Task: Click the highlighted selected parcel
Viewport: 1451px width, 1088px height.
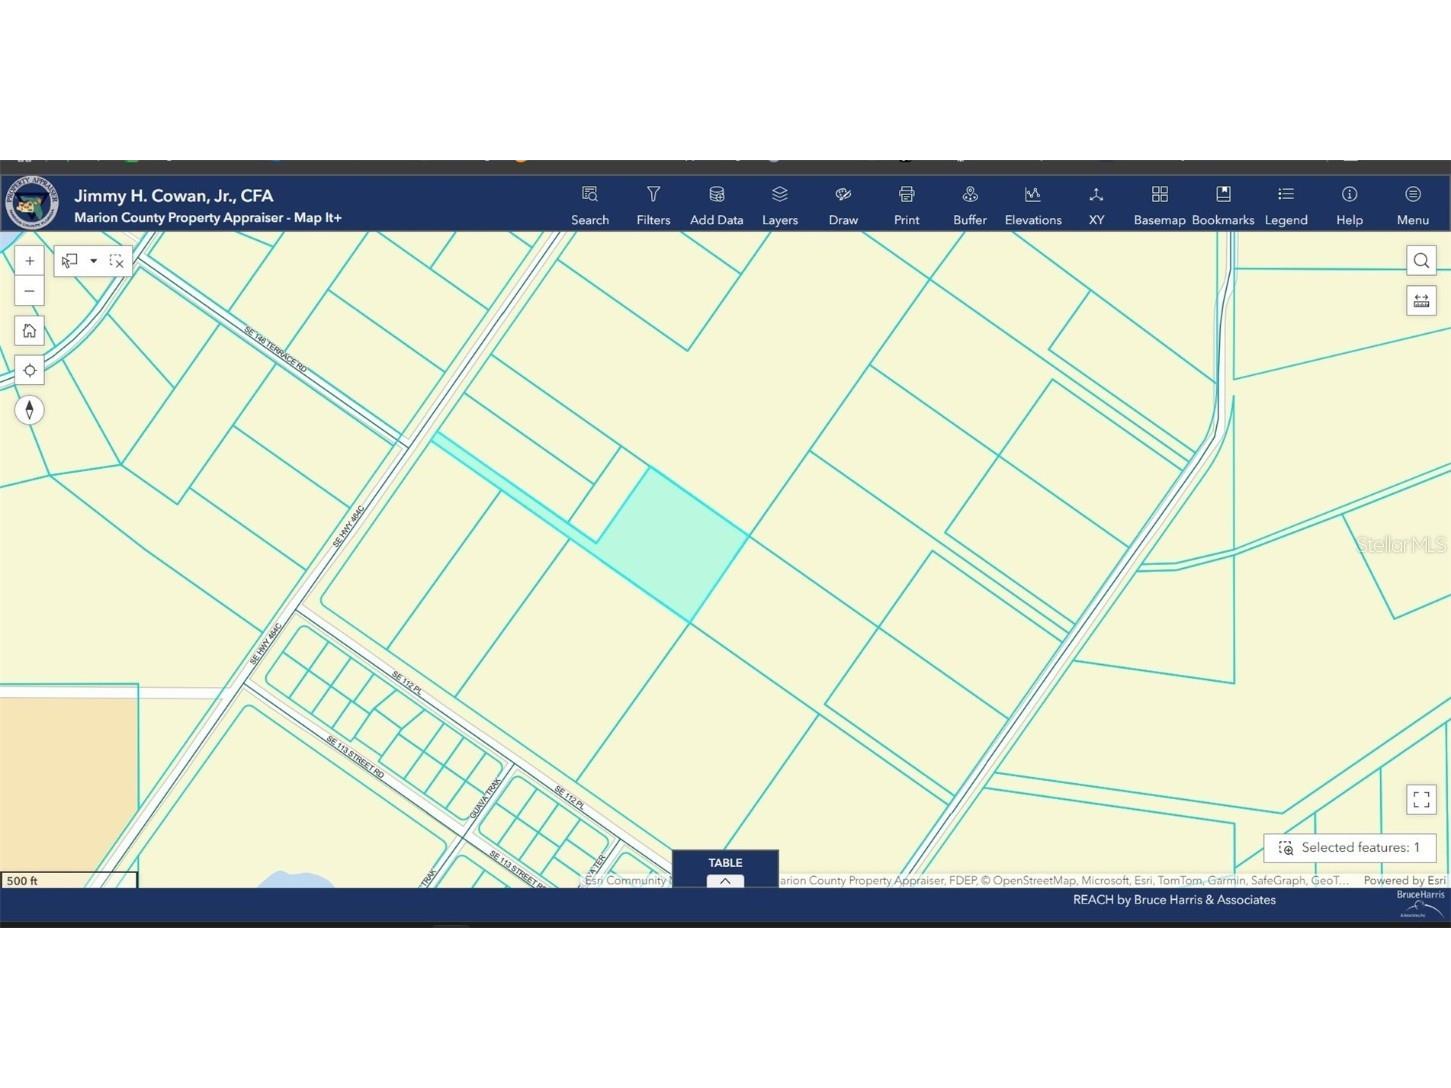Action: (x=673, y=542)
